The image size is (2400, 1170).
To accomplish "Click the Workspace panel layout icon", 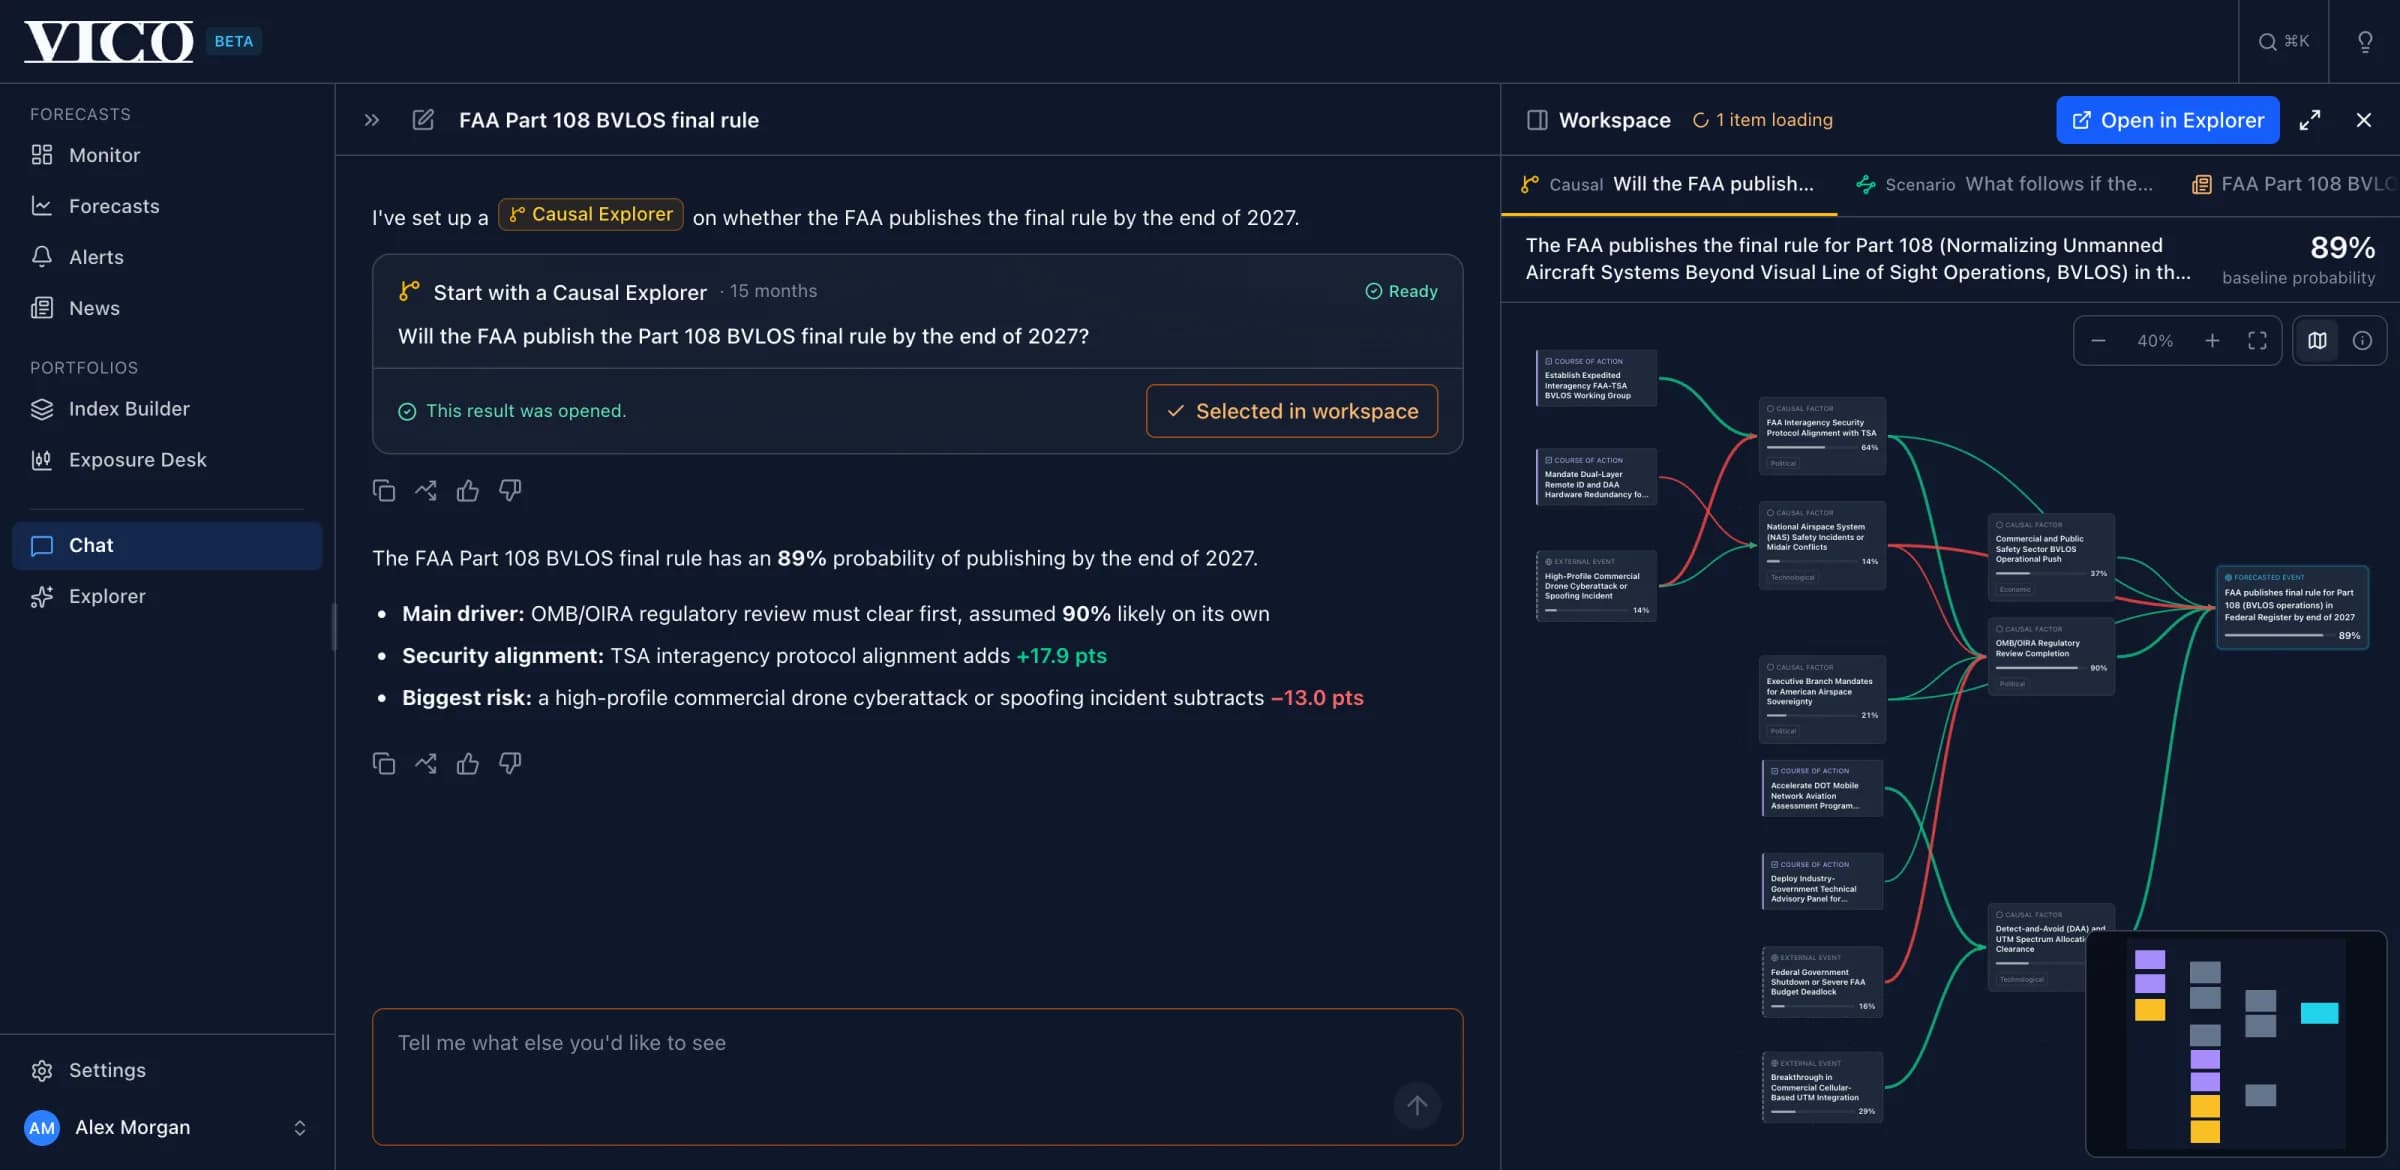I will 1537,120.
